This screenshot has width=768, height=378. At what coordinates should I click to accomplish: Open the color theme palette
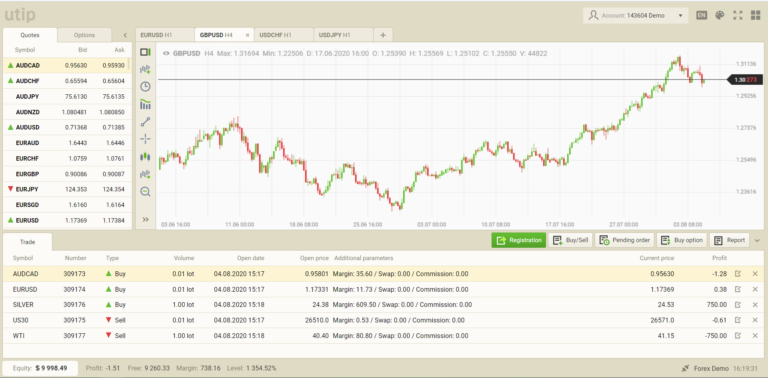[x=720, y=15]
